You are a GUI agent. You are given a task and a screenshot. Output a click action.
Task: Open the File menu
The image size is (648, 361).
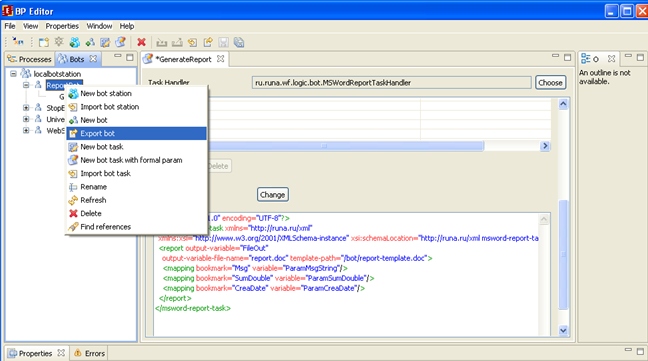(10, 26)
